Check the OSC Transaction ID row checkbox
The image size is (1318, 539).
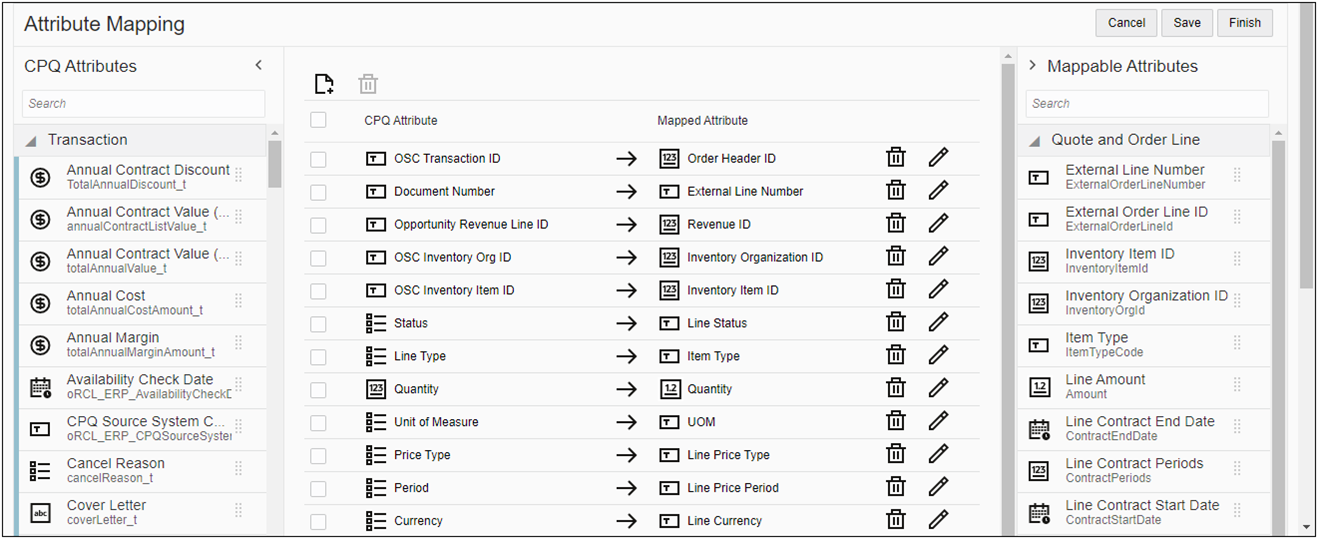318,159
